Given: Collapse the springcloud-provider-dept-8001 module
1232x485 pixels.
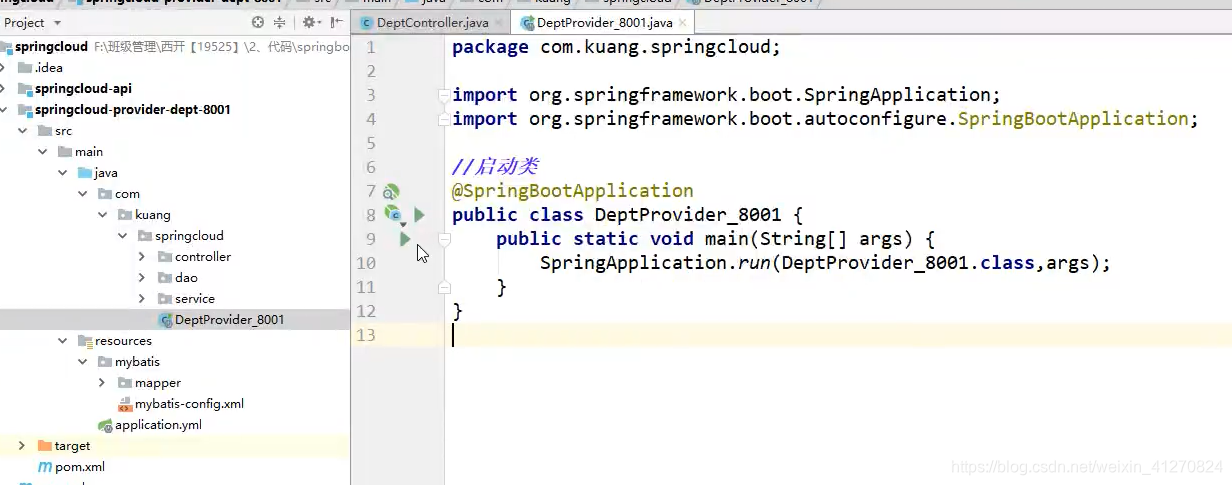Looking at the screenshot, I should coord(3,110).
